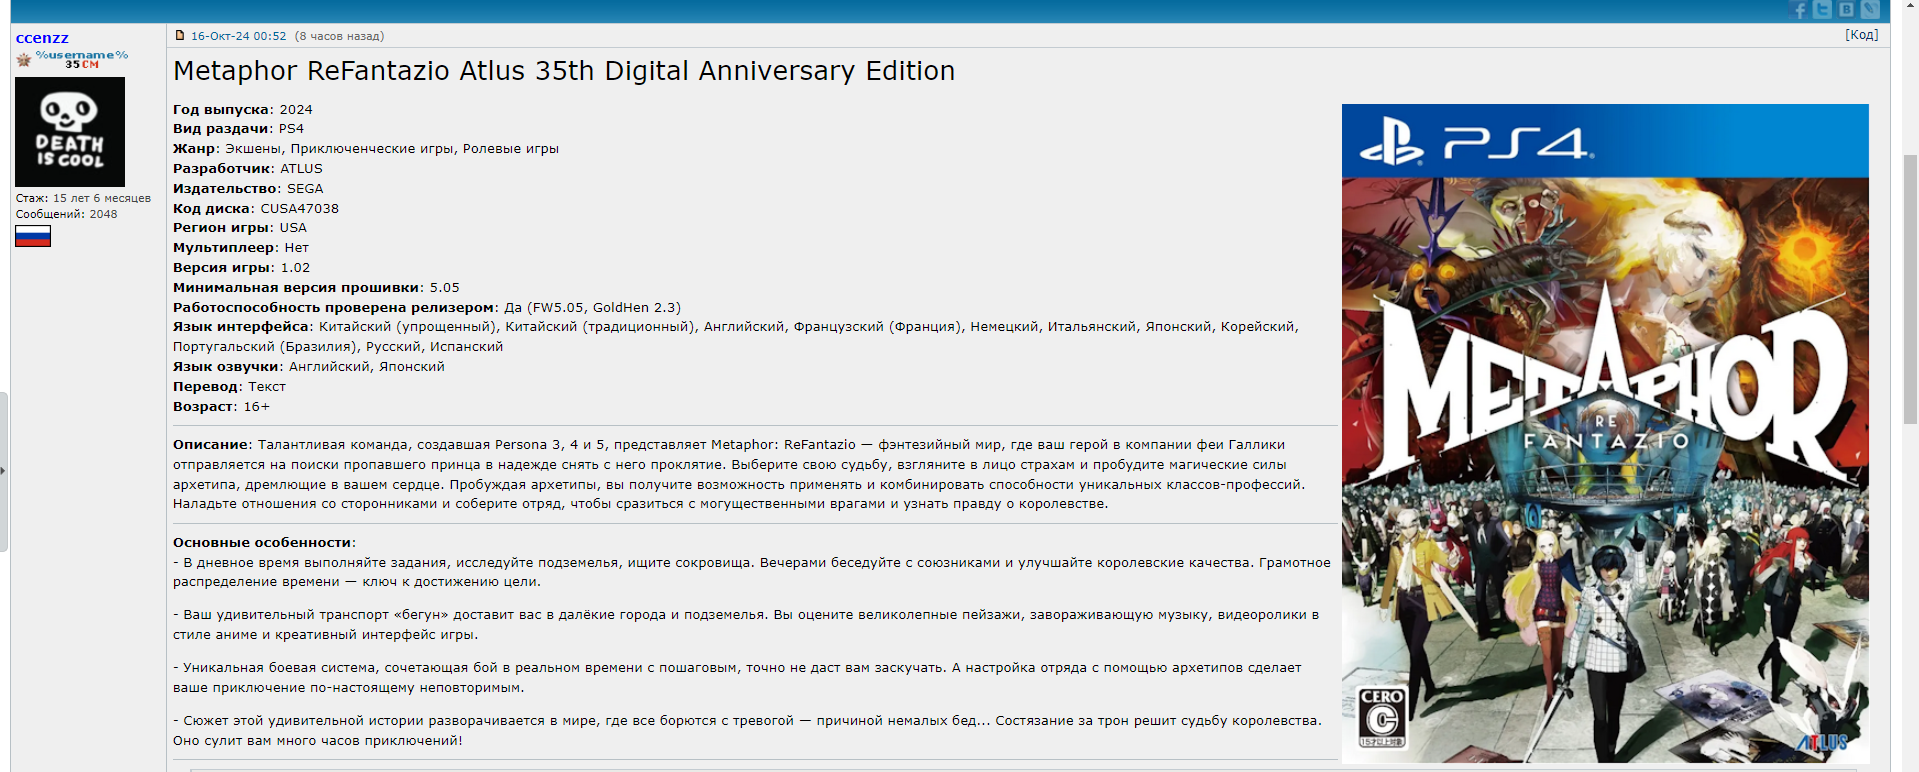This screenshot has height=772, width=1919.
Task: Click the post document icon beside the date
Action: [180, 35]
